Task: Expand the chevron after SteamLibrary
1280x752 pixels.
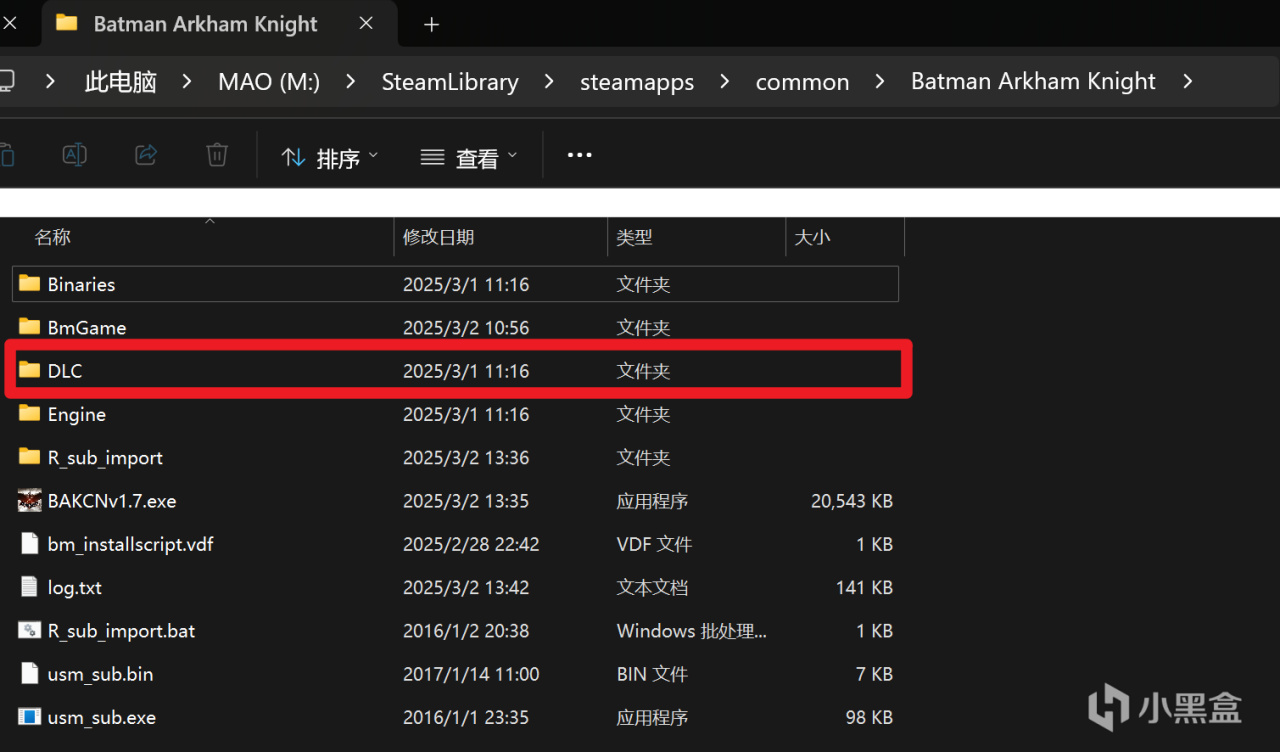Action: click(x=549, y=82)
